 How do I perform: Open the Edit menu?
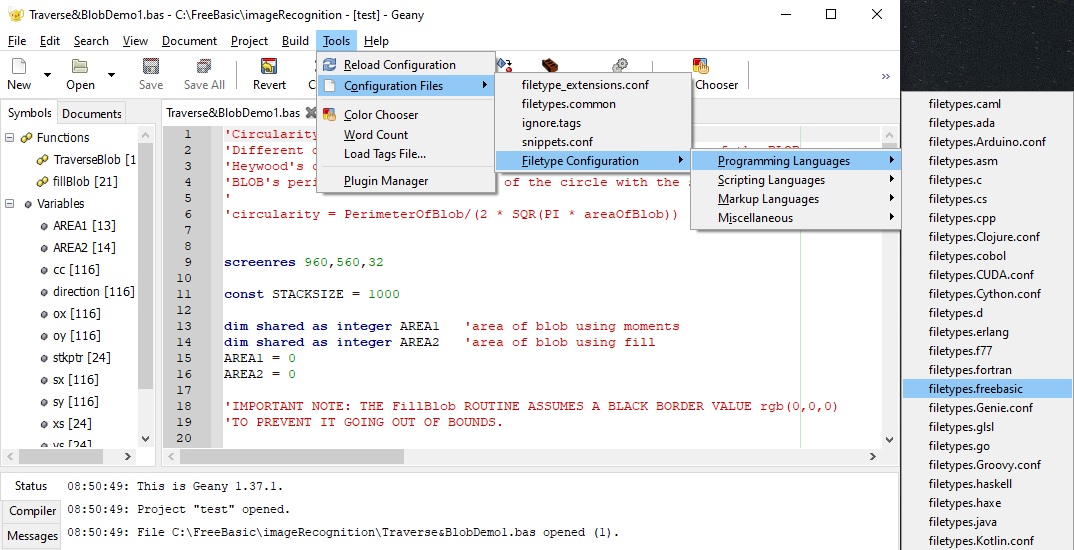point(49,41)
